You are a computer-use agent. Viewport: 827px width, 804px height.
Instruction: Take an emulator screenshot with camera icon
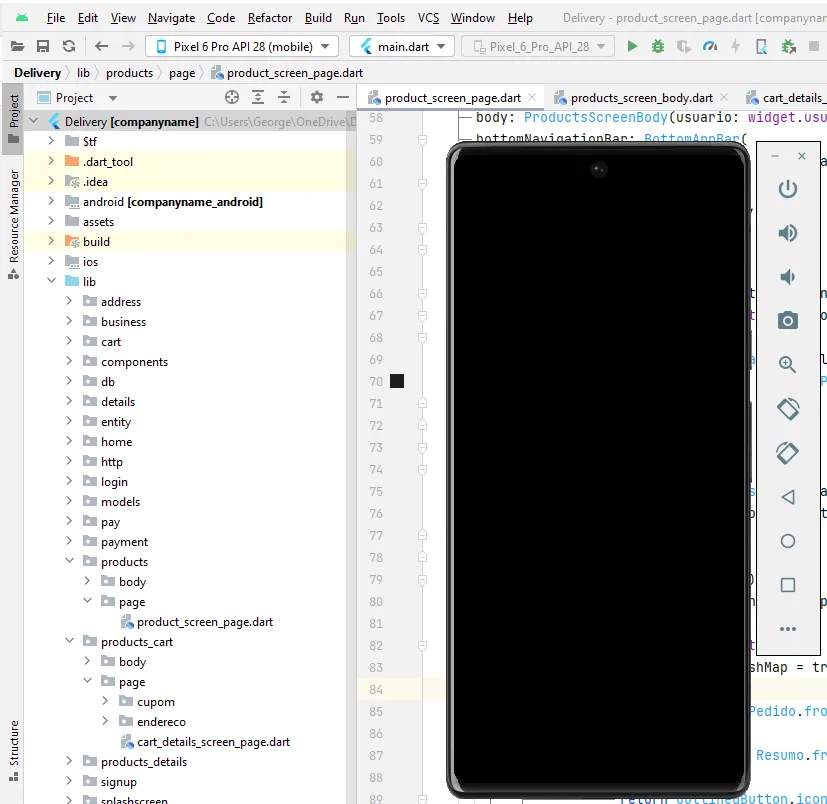[788, 320]
